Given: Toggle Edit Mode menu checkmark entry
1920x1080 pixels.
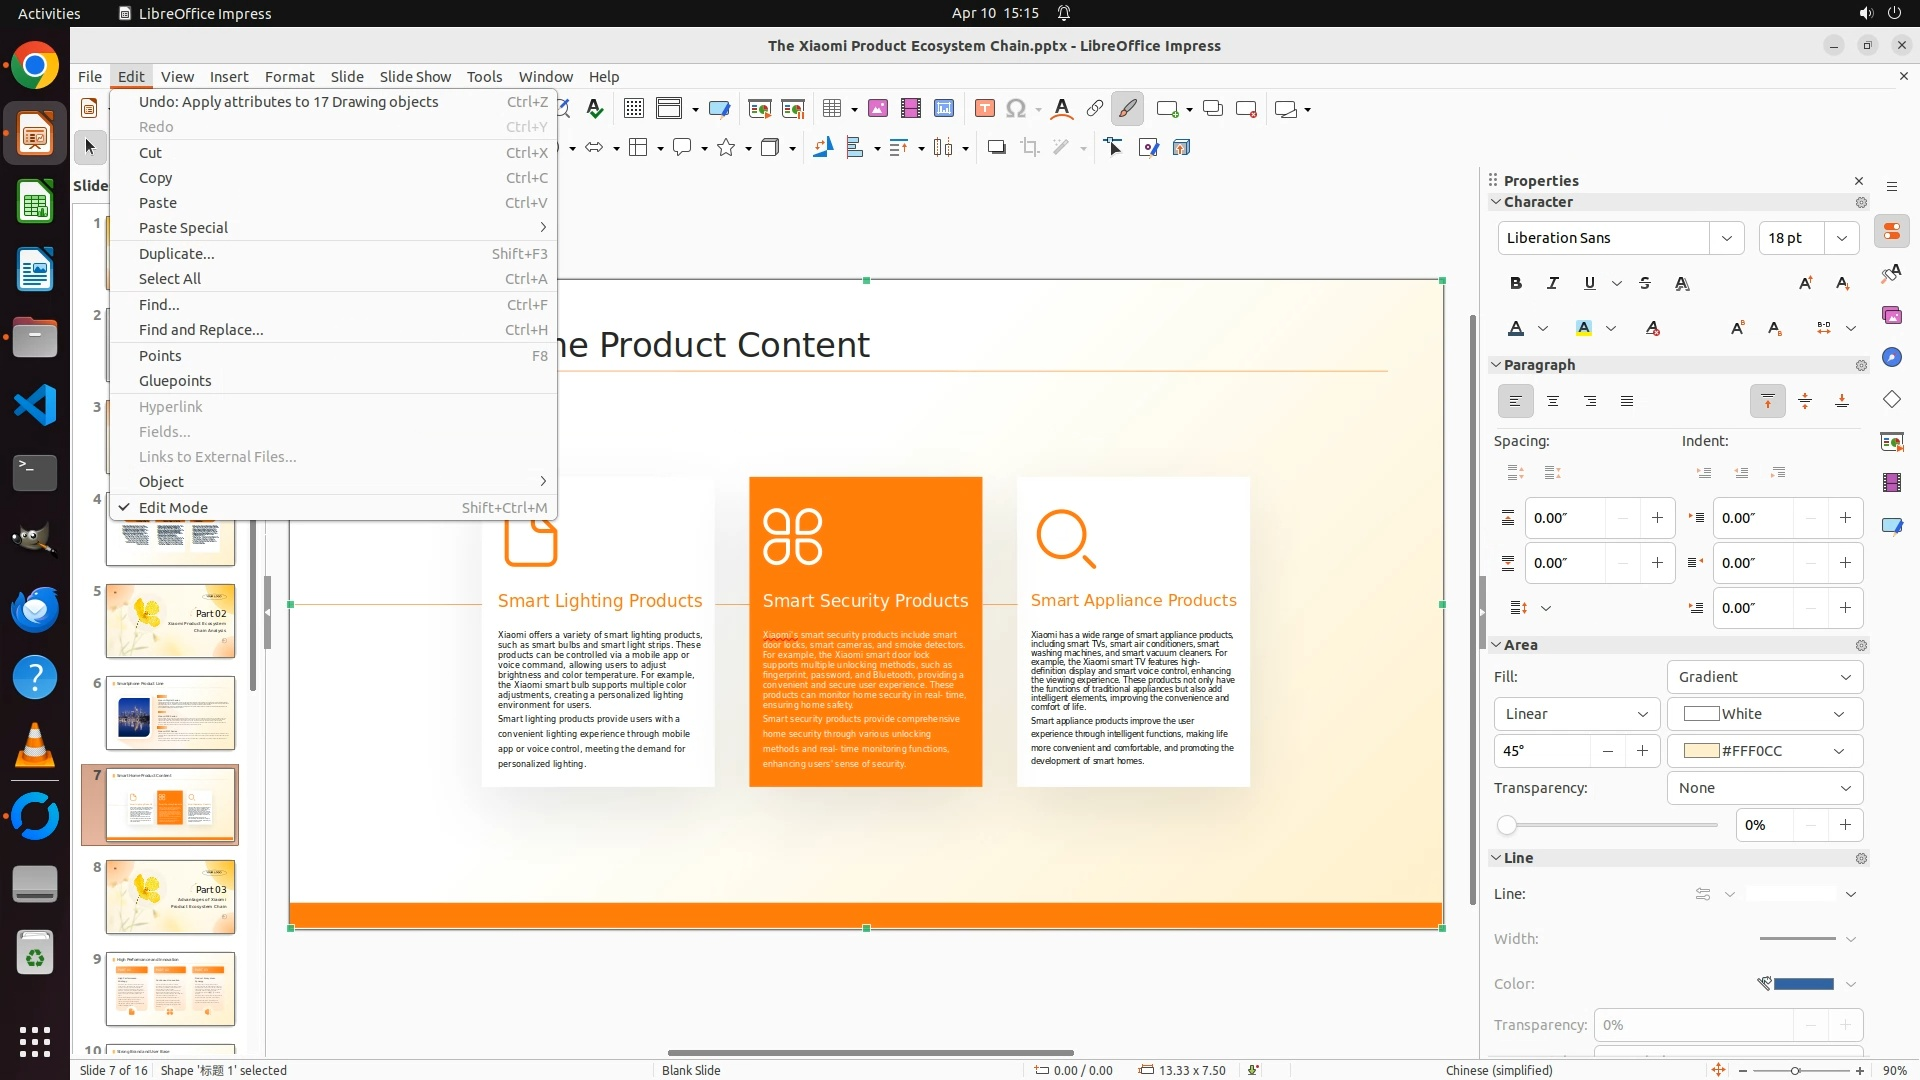Looking at the screenshot, I should pos(173,508).
